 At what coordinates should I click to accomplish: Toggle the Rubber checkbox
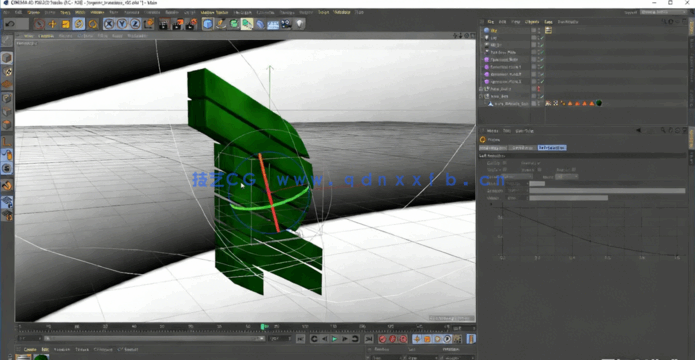point(538,169)
